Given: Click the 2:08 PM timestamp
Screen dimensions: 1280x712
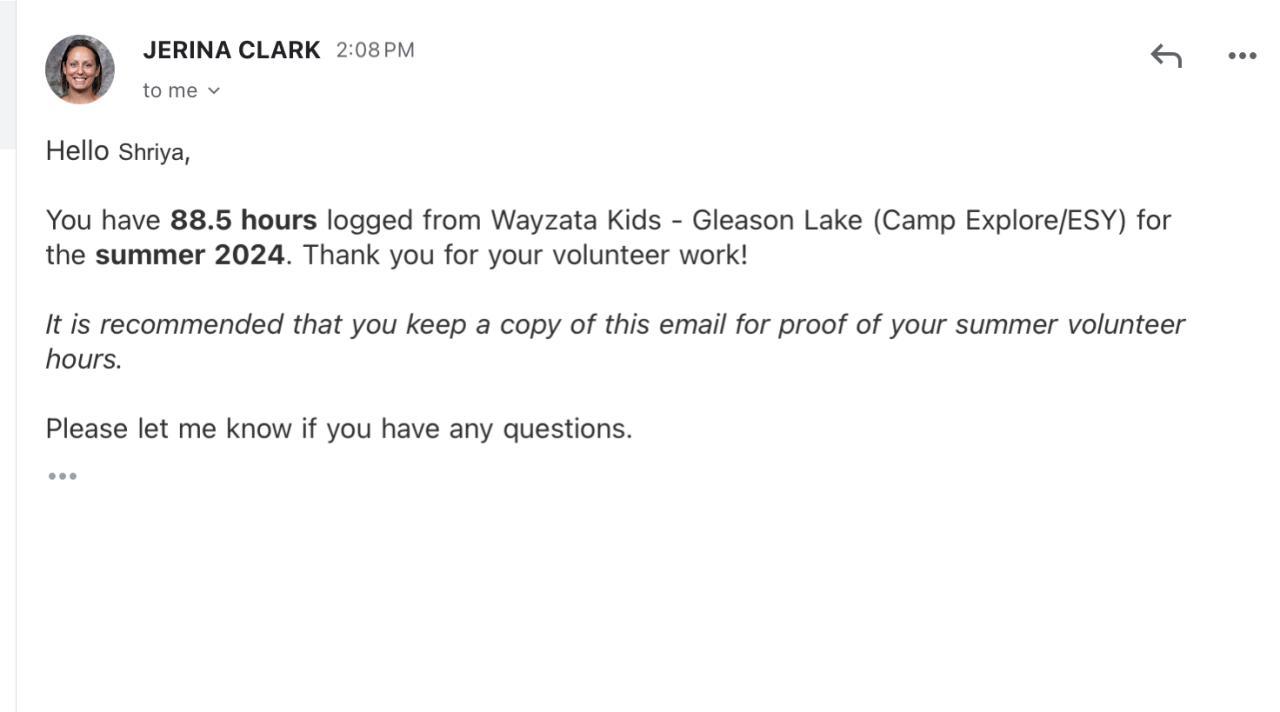Looking at the screenshot, I should pos(375,50).
